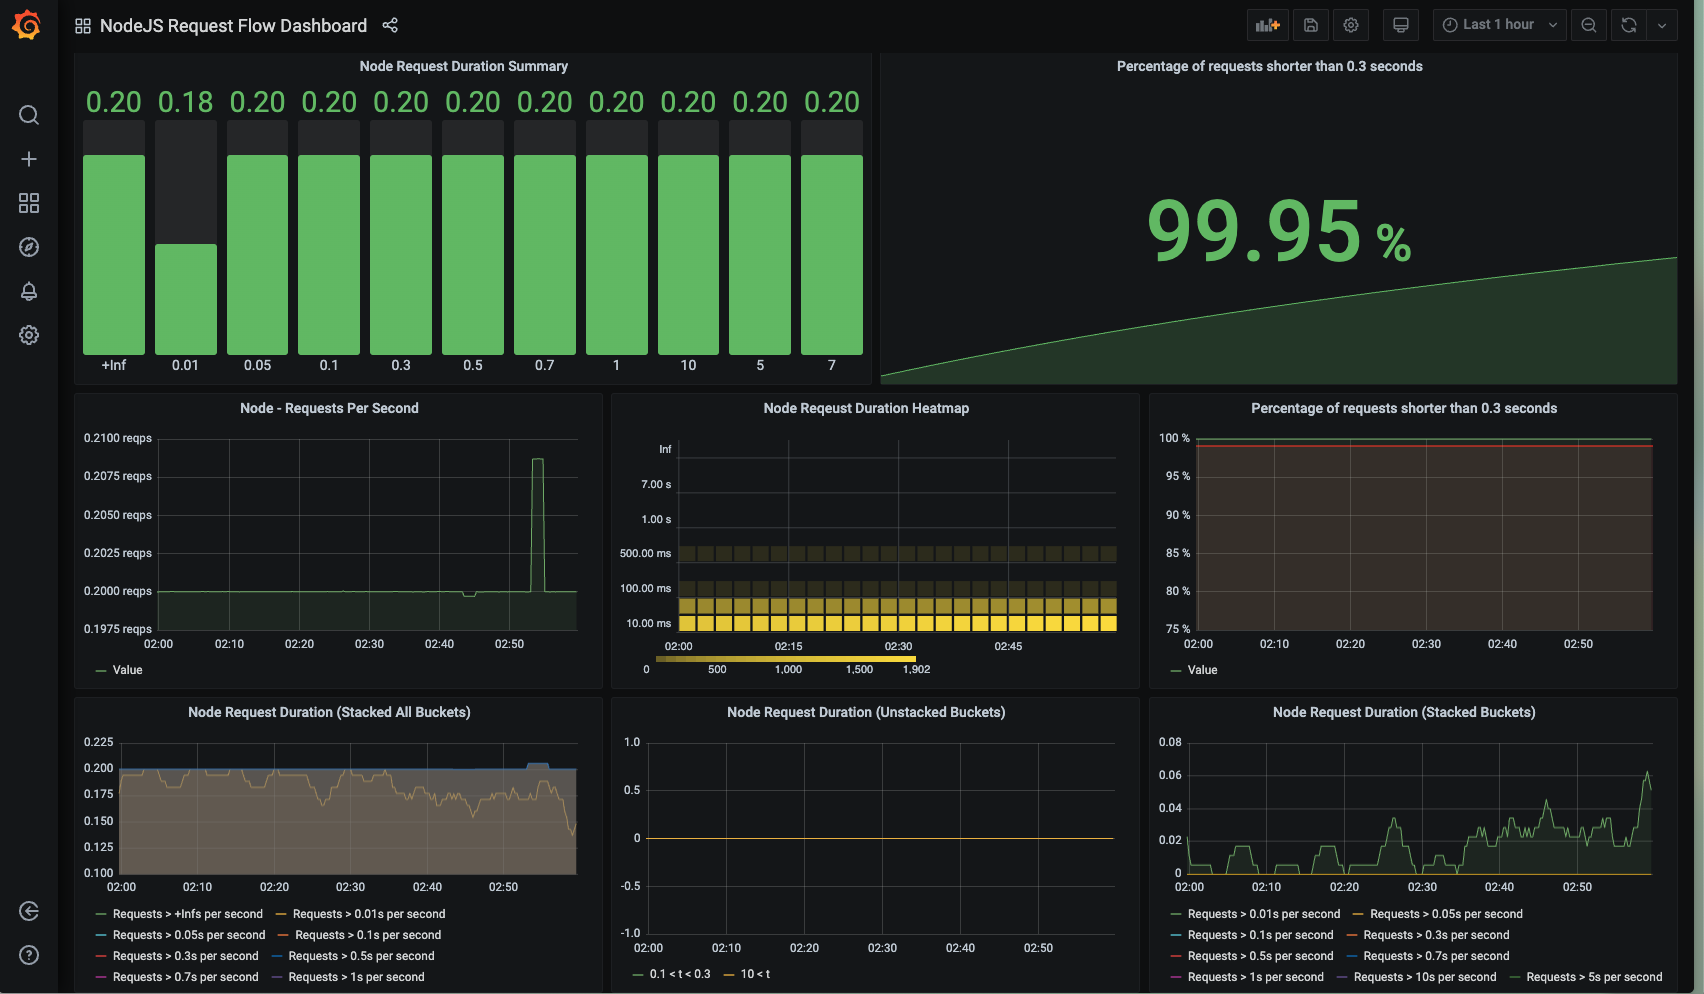The width and height of the screenshot is (1704, 994).
Task: Enable kiosk mode with the TV icon
Action: 1400,24
